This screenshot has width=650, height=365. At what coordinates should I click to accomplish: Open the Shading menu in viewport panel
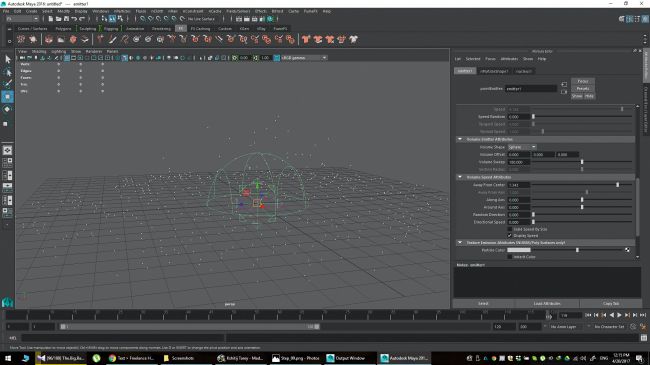(39, 51)
